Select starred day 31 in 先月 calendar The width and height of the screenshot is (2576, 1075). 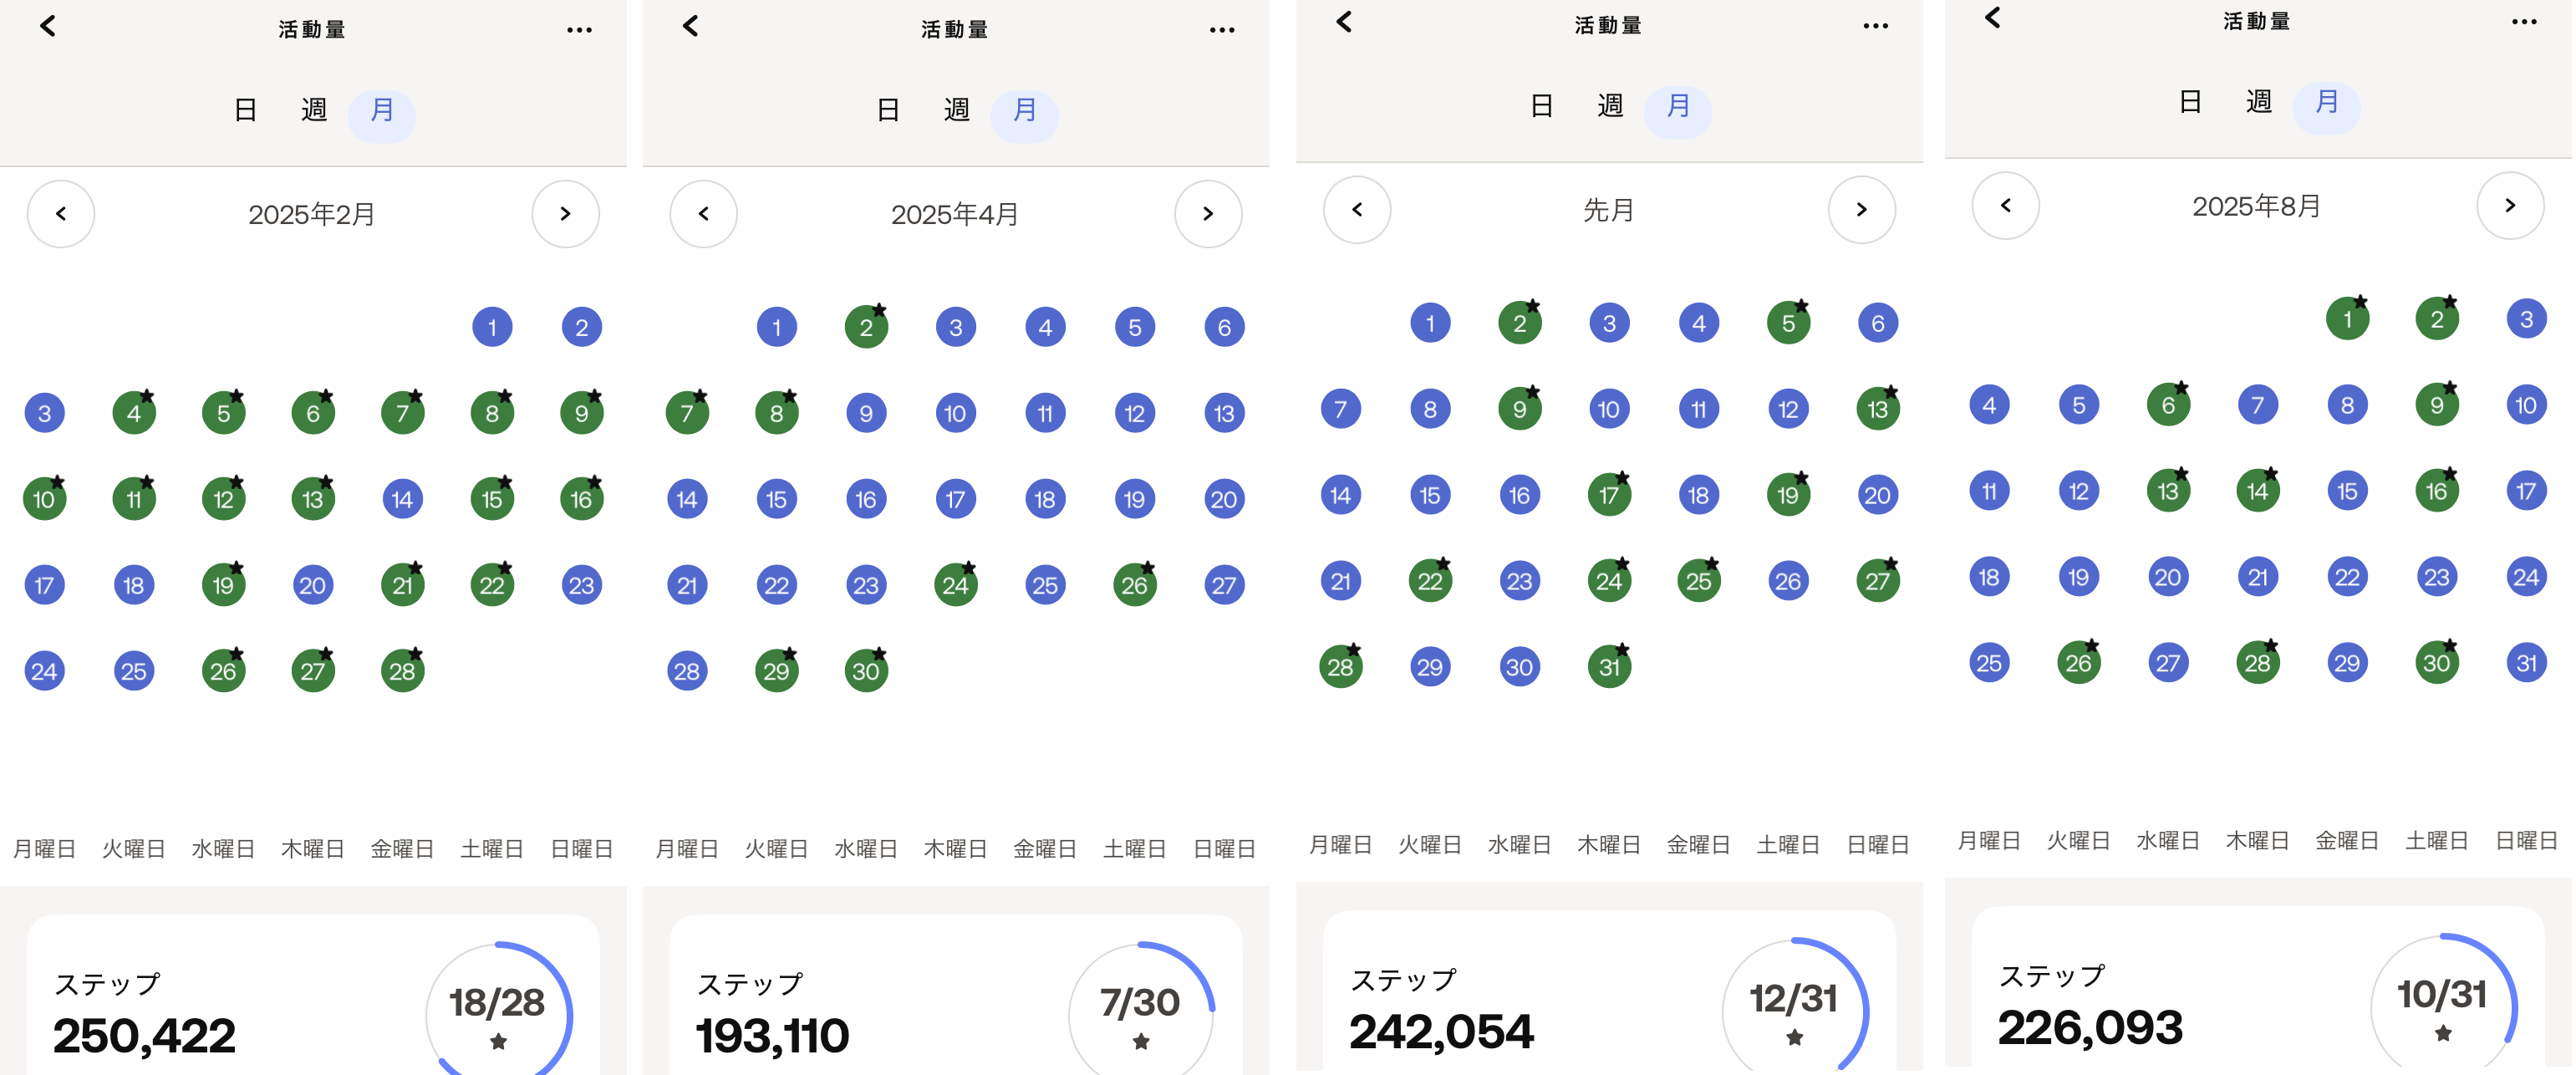coord(1609,667)
